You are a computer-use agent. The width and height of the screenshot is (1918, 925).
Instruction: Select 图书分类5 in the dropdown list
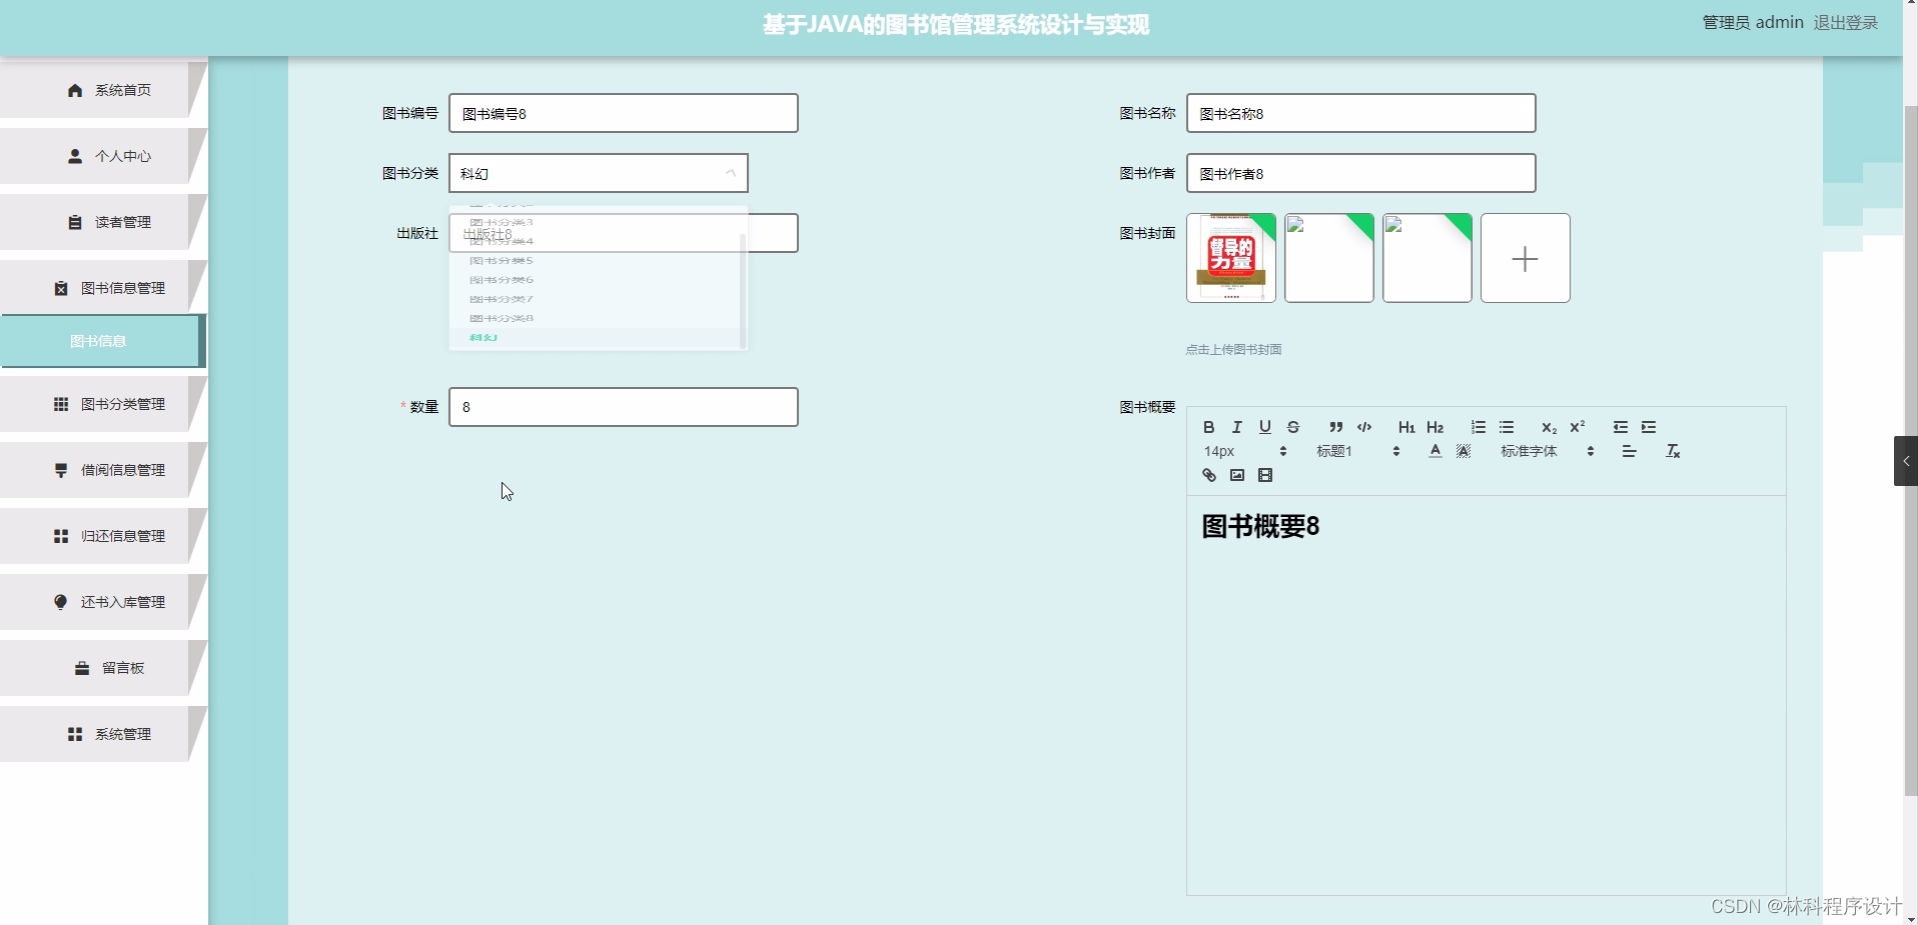596,260
